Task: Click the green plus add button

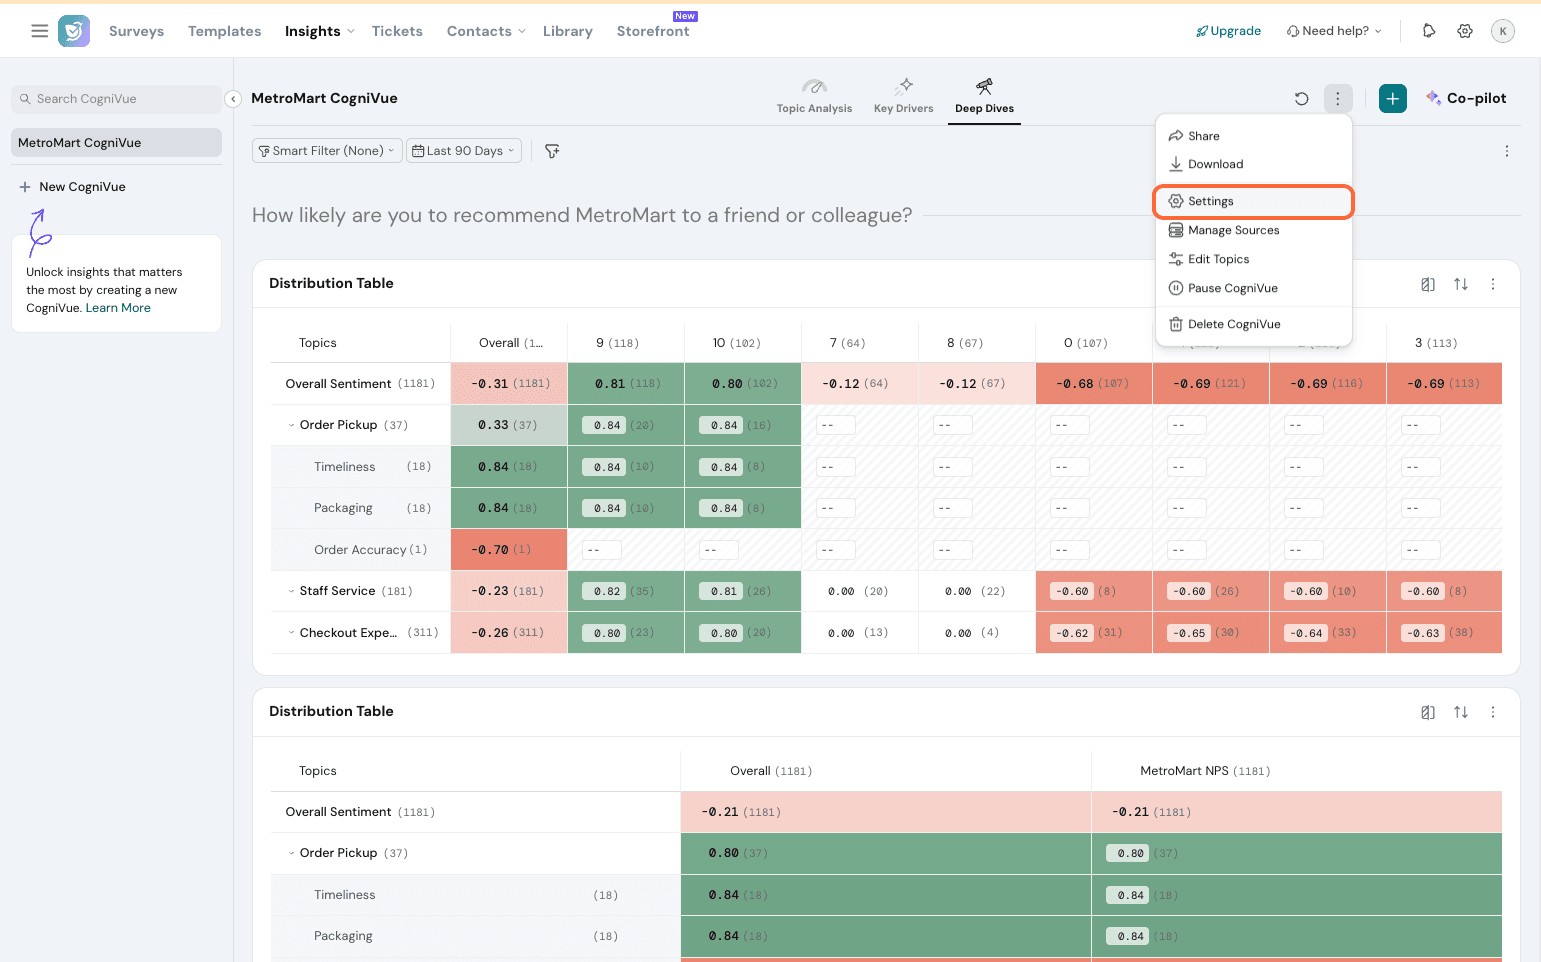Action: pyautogui.click(x=1392, y=98)
